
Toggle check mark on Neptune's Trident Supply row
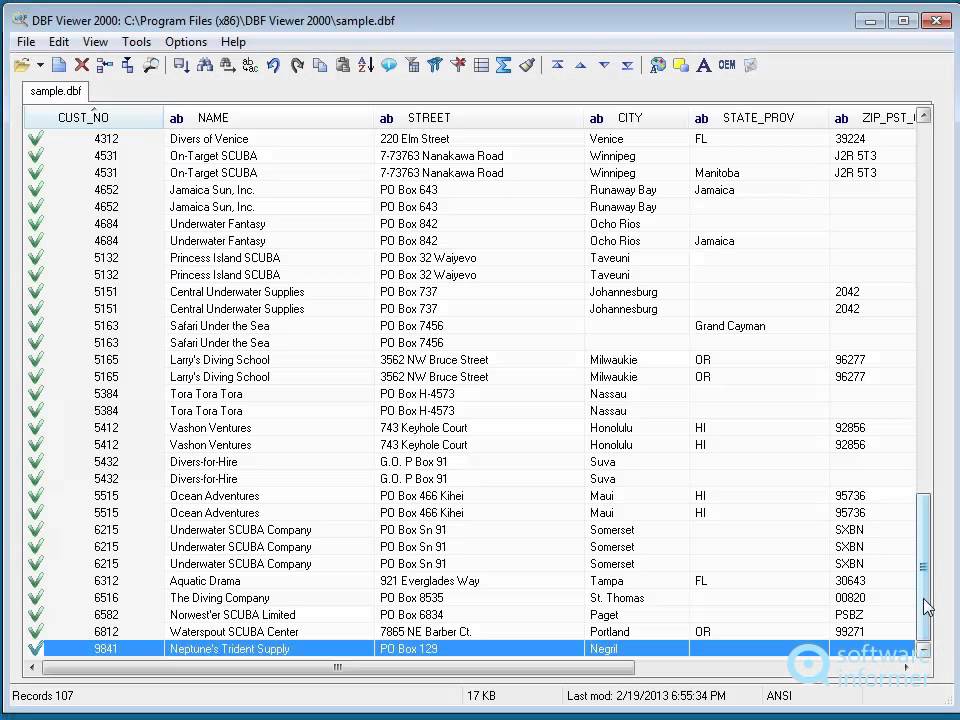click(36, 648)
